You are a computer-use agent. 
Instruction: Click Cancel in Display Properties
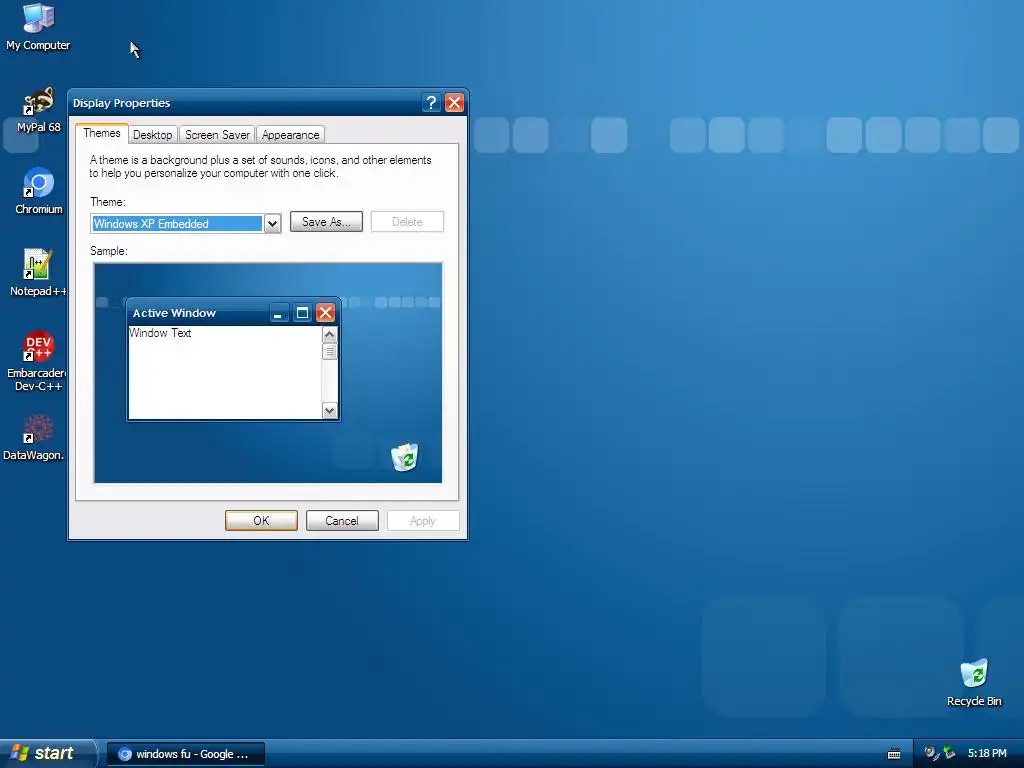pyautogui.click(x=342, y=520)
